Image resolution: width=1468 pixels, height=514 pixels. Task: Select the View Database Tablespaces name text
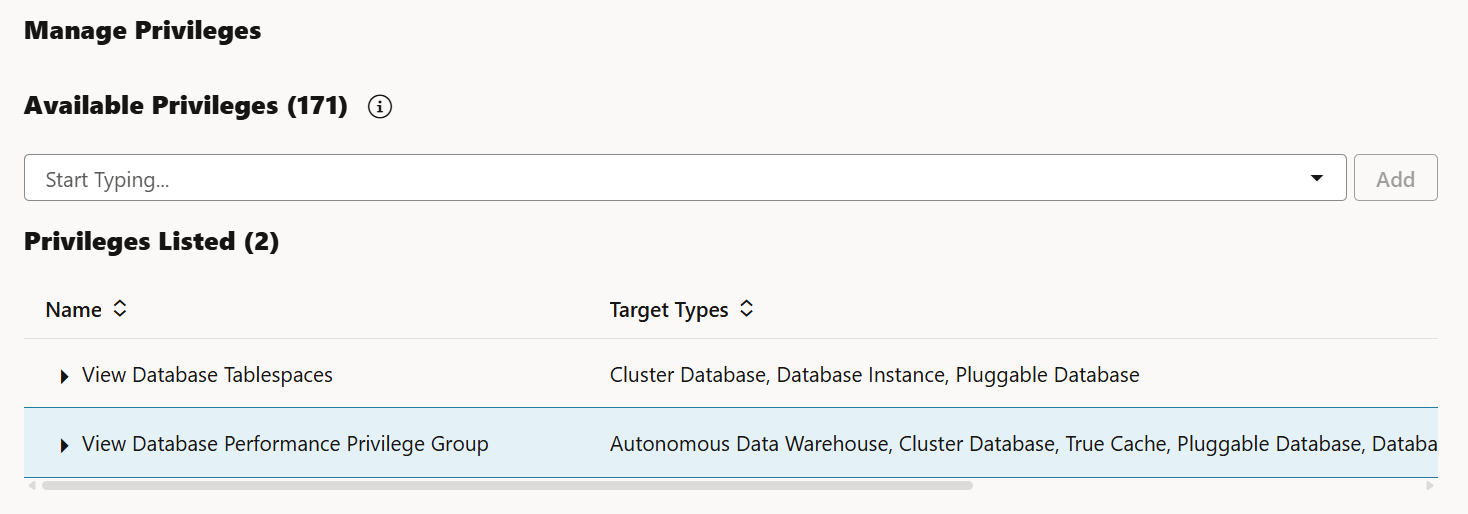[207, 375]
